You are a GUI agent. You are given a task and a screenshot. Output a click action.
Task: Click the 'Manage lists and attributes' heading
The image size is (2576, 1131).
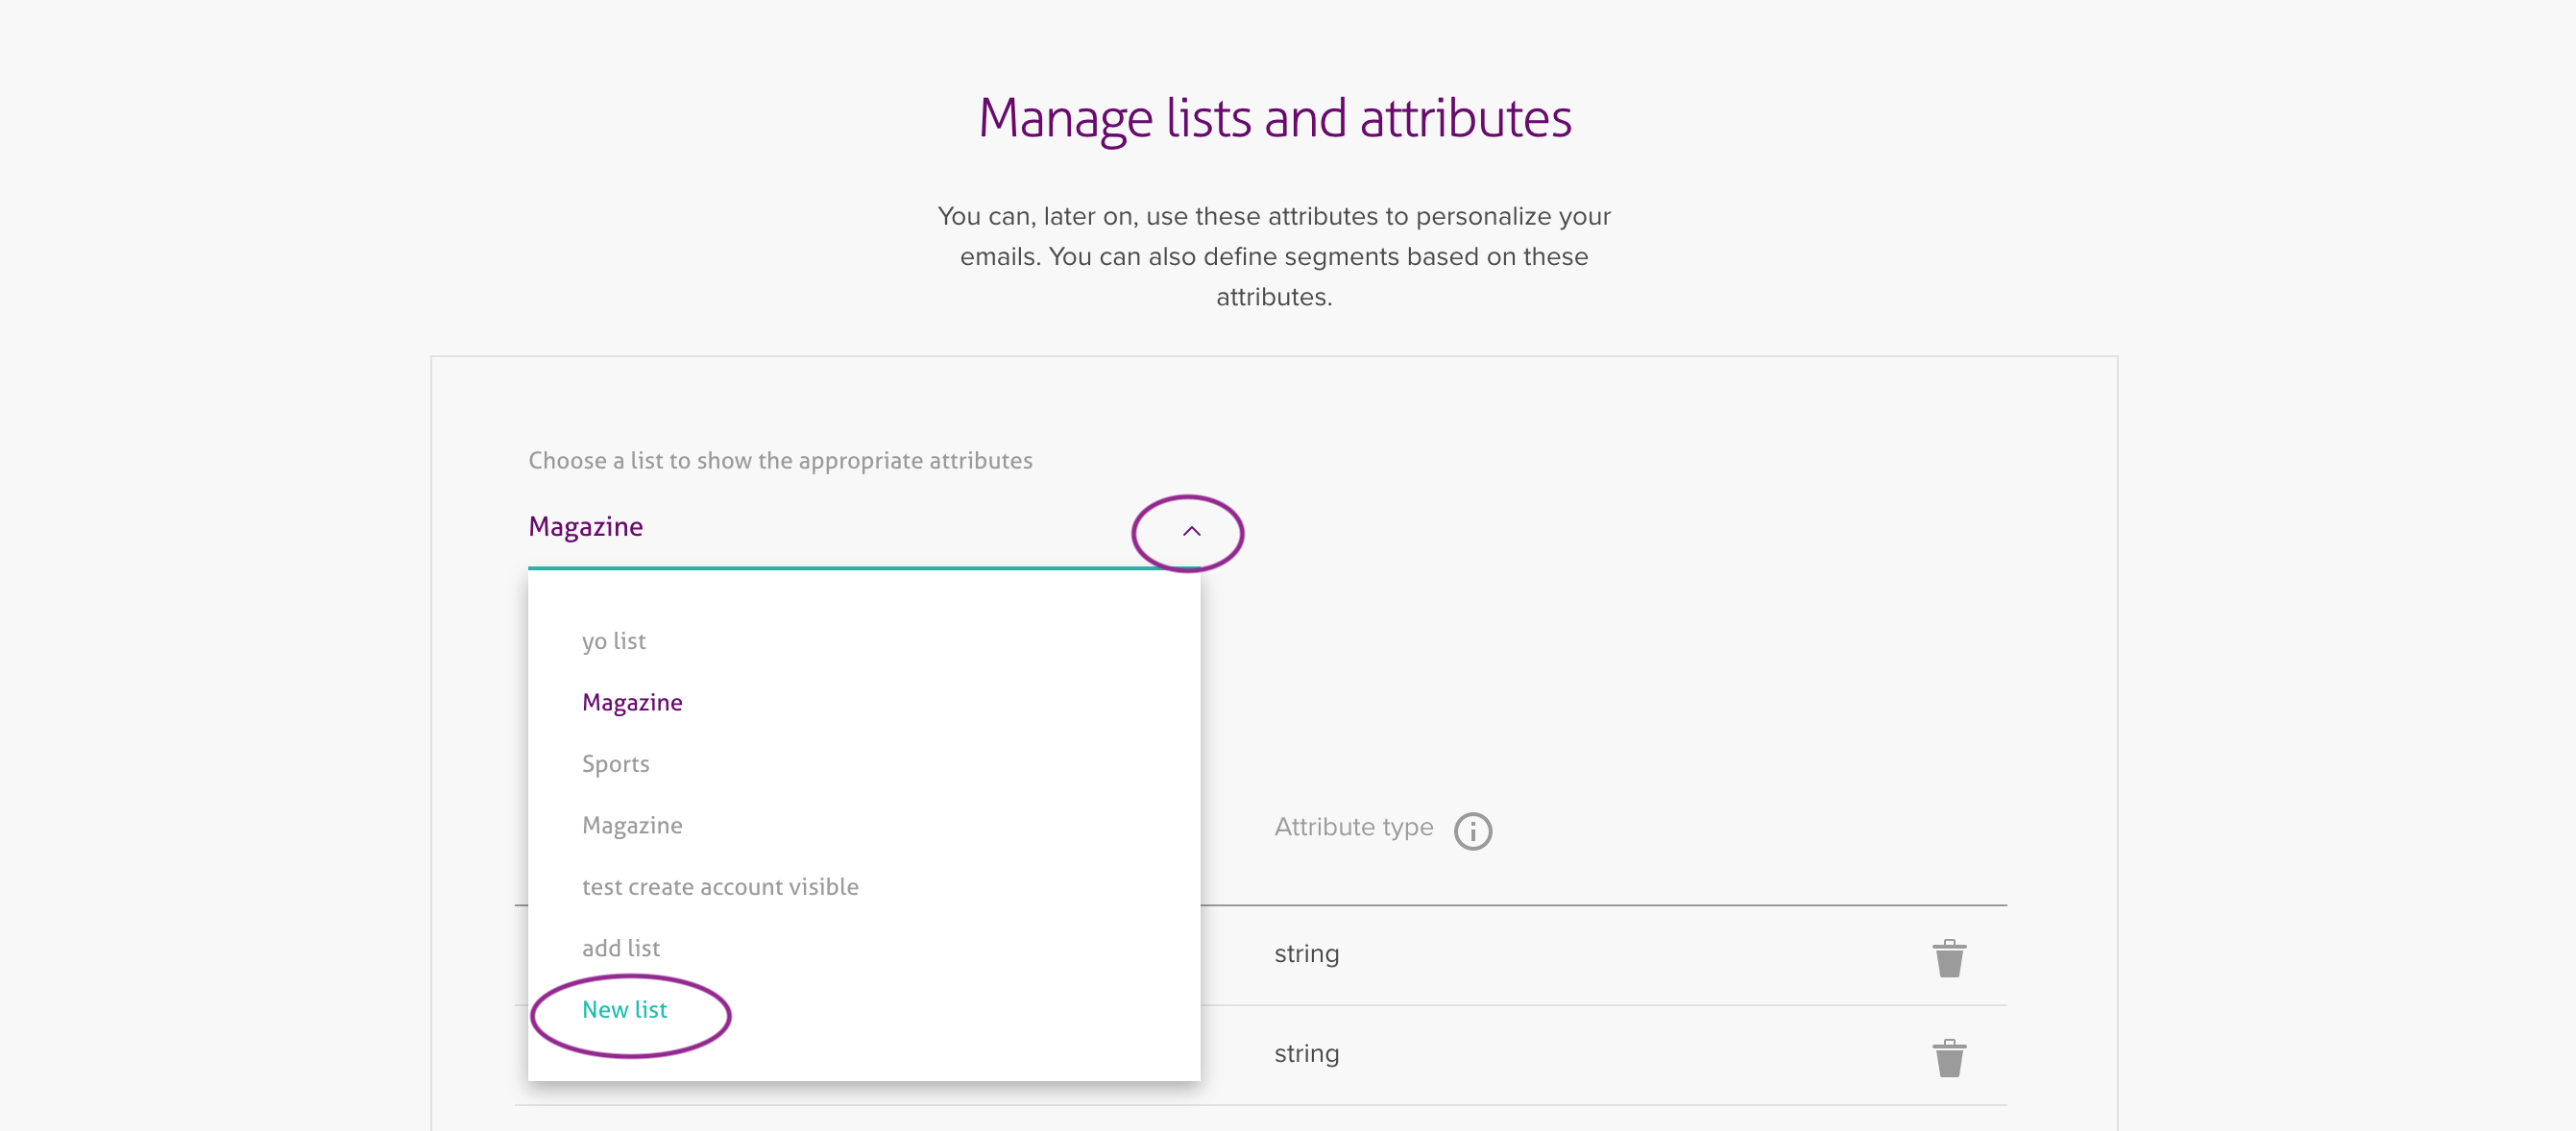pyautogui.click(x=1274, y=118)
